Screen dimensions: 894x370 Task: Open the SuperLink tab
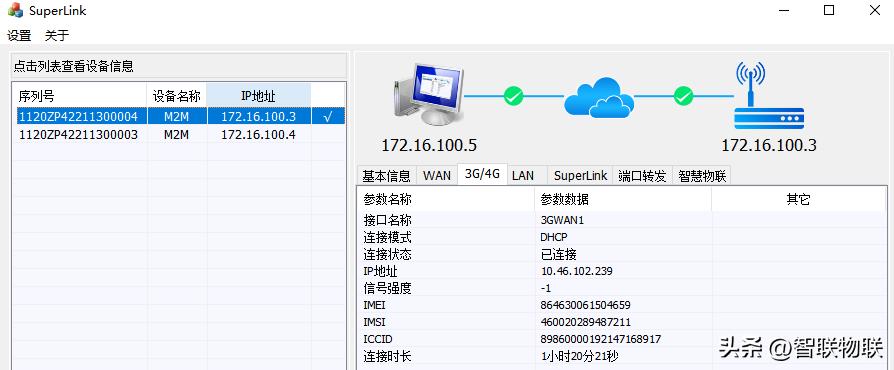(580, 176)
